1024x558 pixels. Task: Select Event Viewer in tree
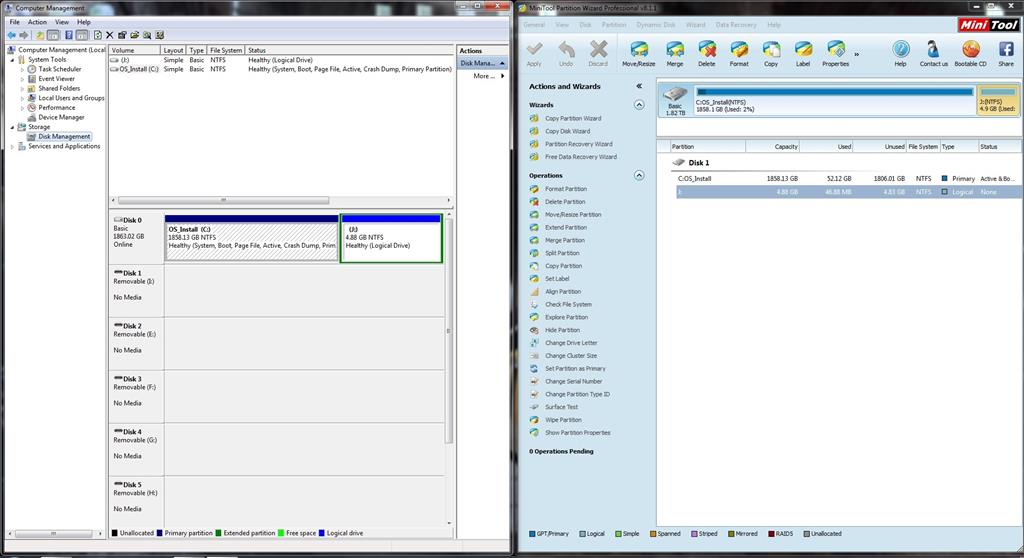(x=56, y=79)
